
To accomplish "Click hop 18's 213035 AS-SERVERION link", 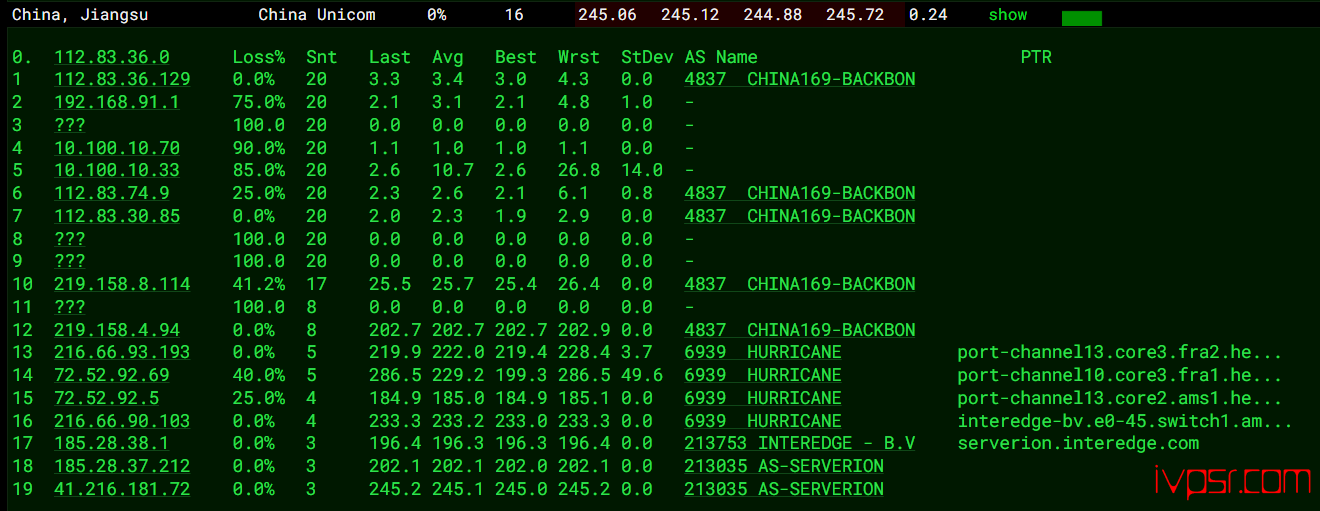I will (x=783, y=466).
